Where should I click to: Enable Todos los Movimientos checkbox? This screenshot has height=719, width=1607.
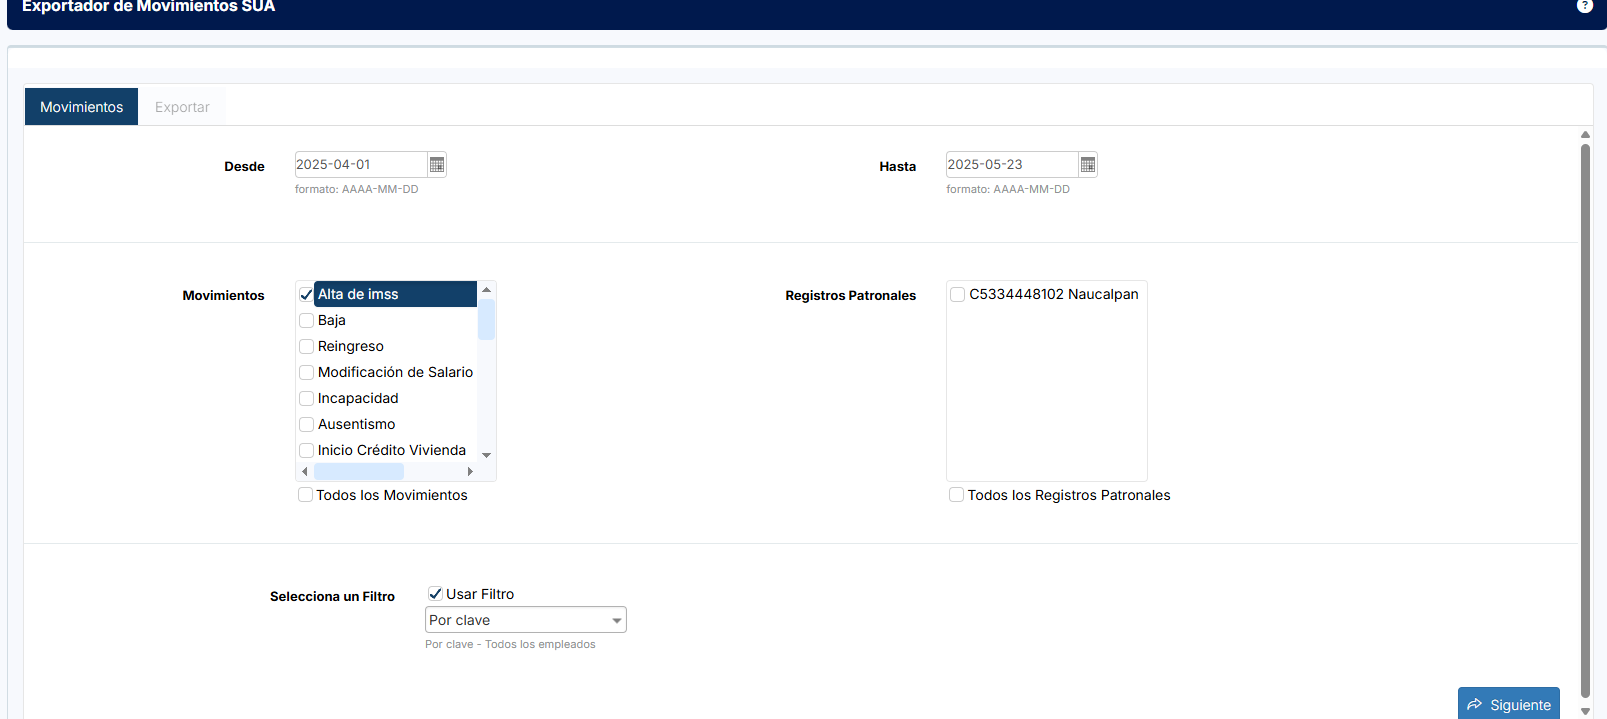pos(306,495)
